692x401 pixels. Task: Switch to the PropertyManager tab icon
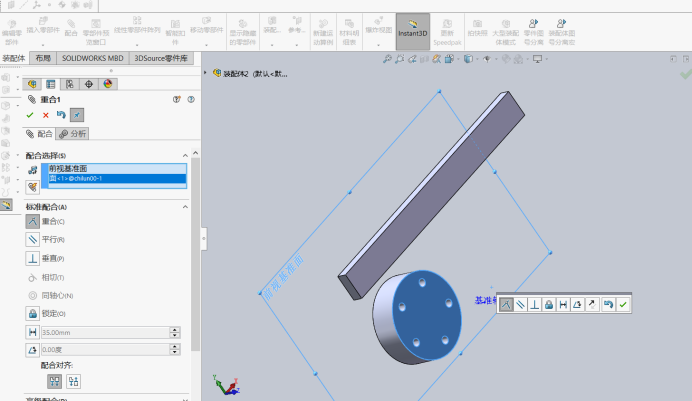pyautogui.click(x=51, y=84)
